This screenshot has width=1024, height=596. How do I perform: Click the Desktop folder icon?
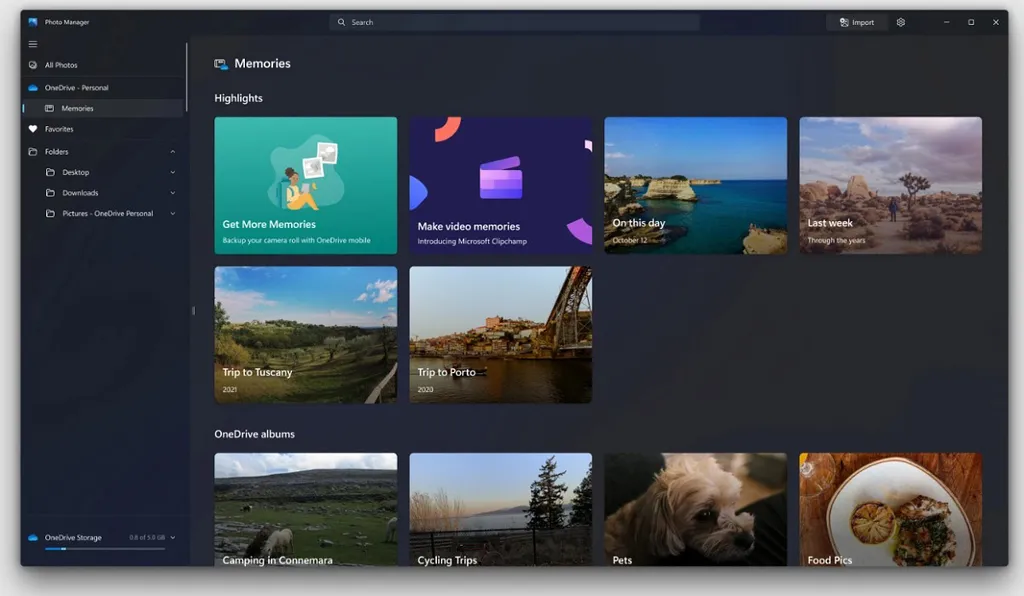(x=50, y=172)
